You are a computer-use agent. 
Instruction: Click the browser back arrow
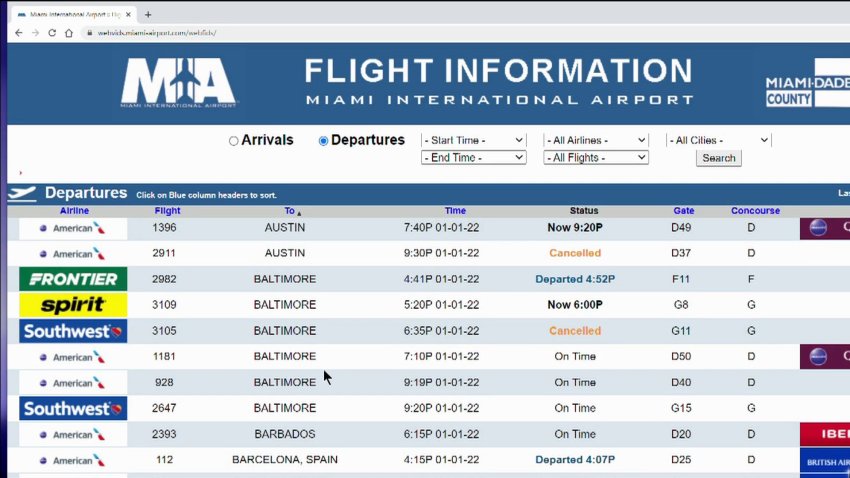pyautogui.click(x=19, y=33)
